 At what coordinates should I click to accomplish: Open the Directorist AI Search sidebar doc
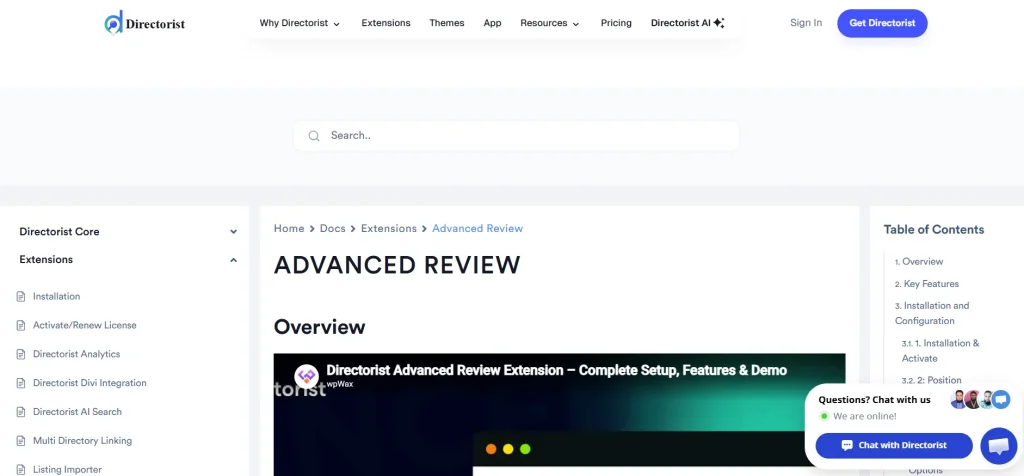(x=77, y=411)
